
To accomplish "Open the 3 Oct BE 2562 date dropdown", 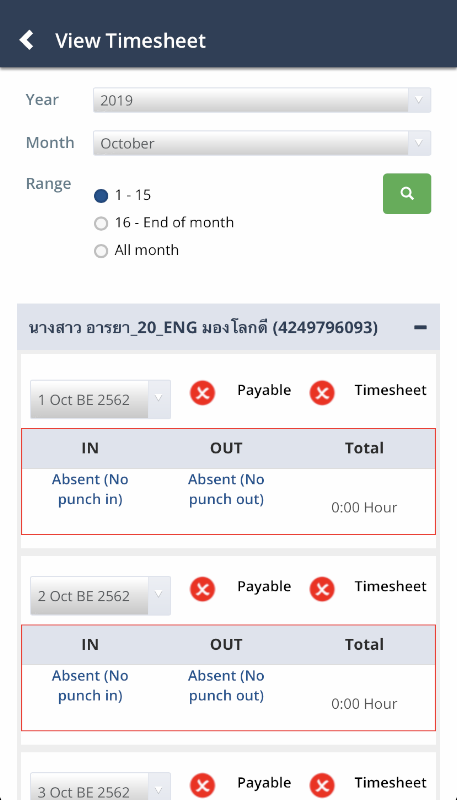I will pos(100,786).
